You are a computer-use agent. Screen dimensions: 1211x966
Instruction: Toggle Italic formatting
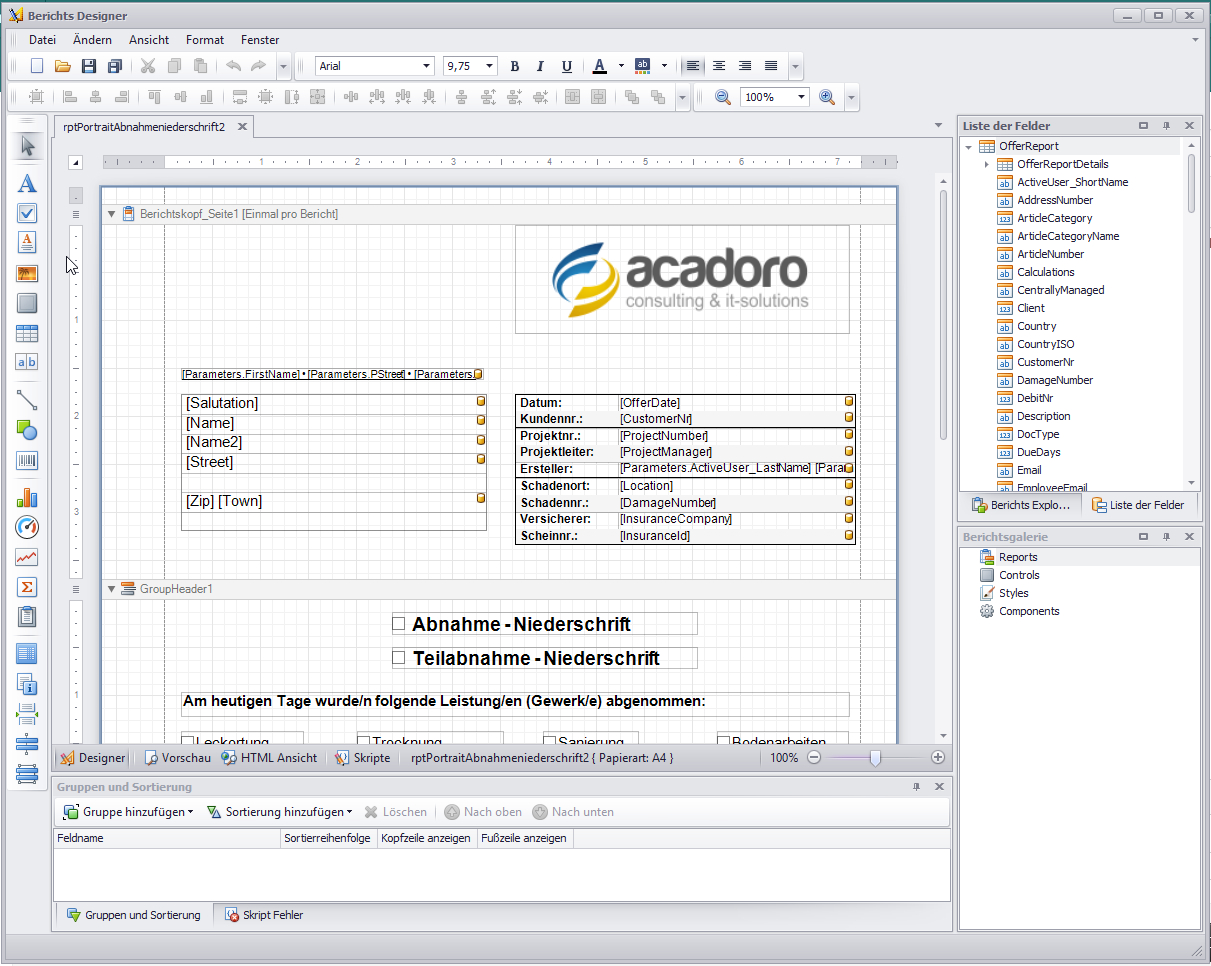tap(541, 67)
